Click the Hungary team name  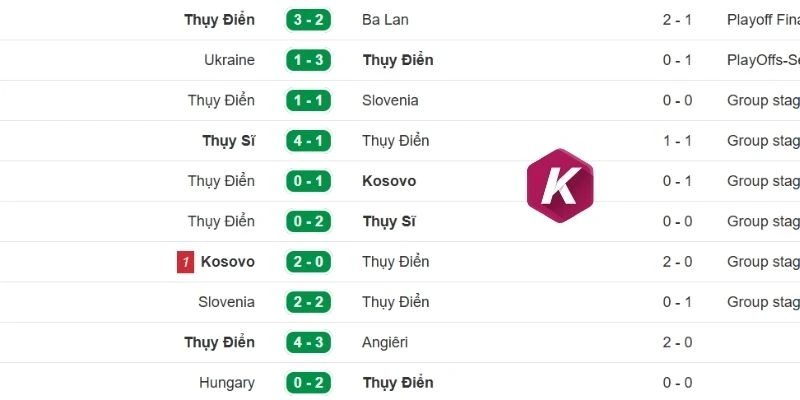point(227,383)
